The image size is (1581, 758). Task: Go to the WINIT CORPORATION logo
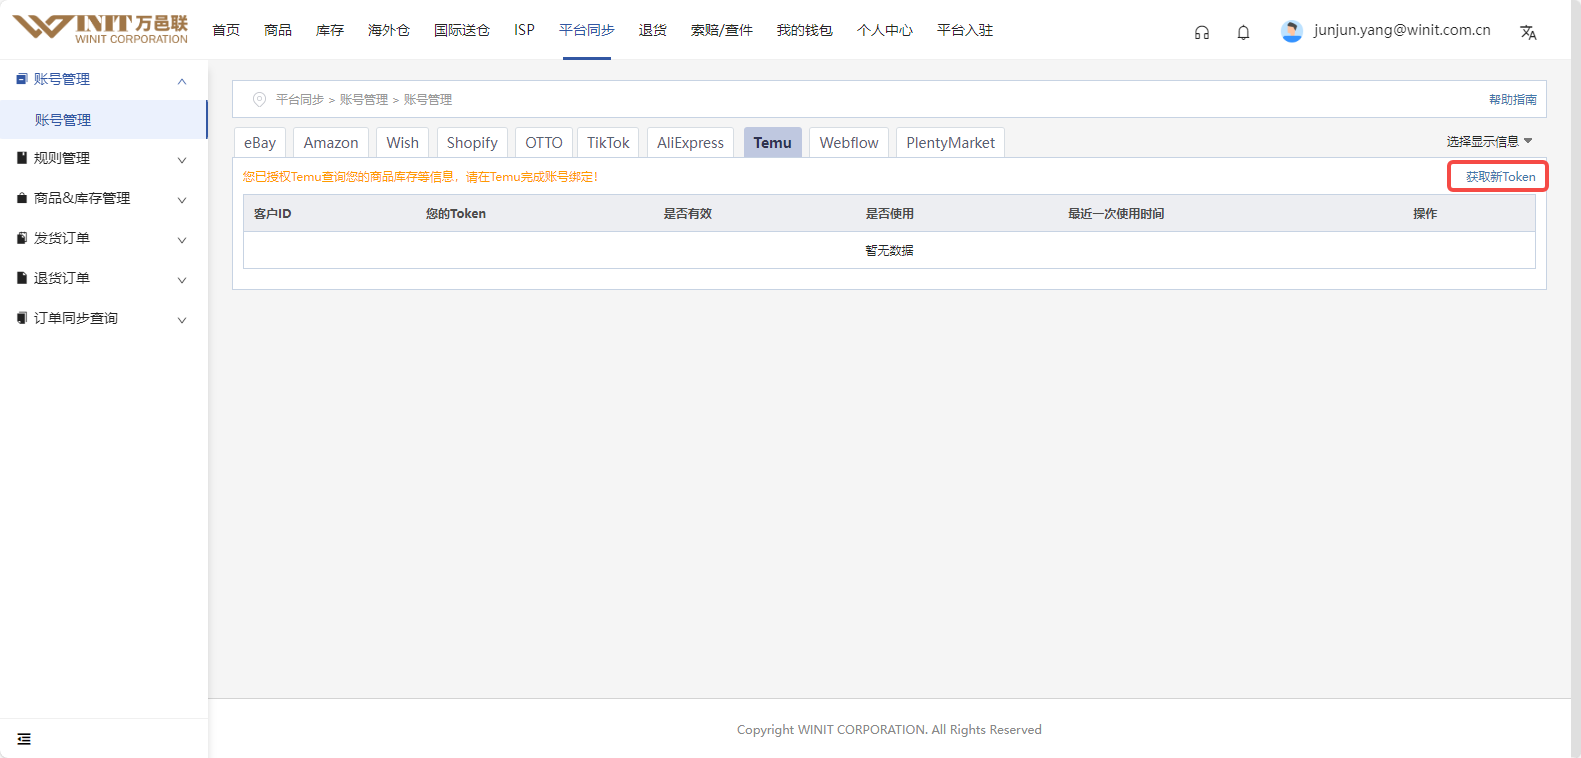[x=100, y=29]
